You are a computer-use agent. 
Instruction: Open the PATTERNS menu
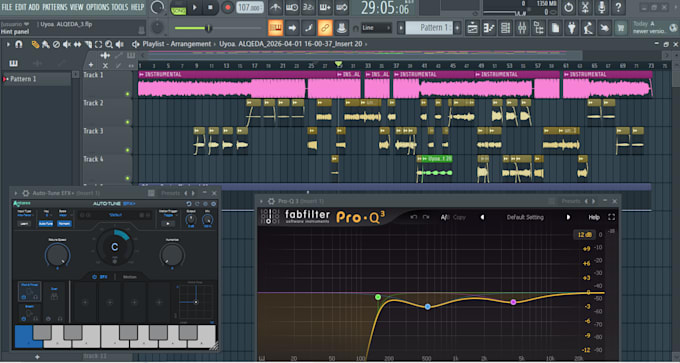[x=55, y=7]
